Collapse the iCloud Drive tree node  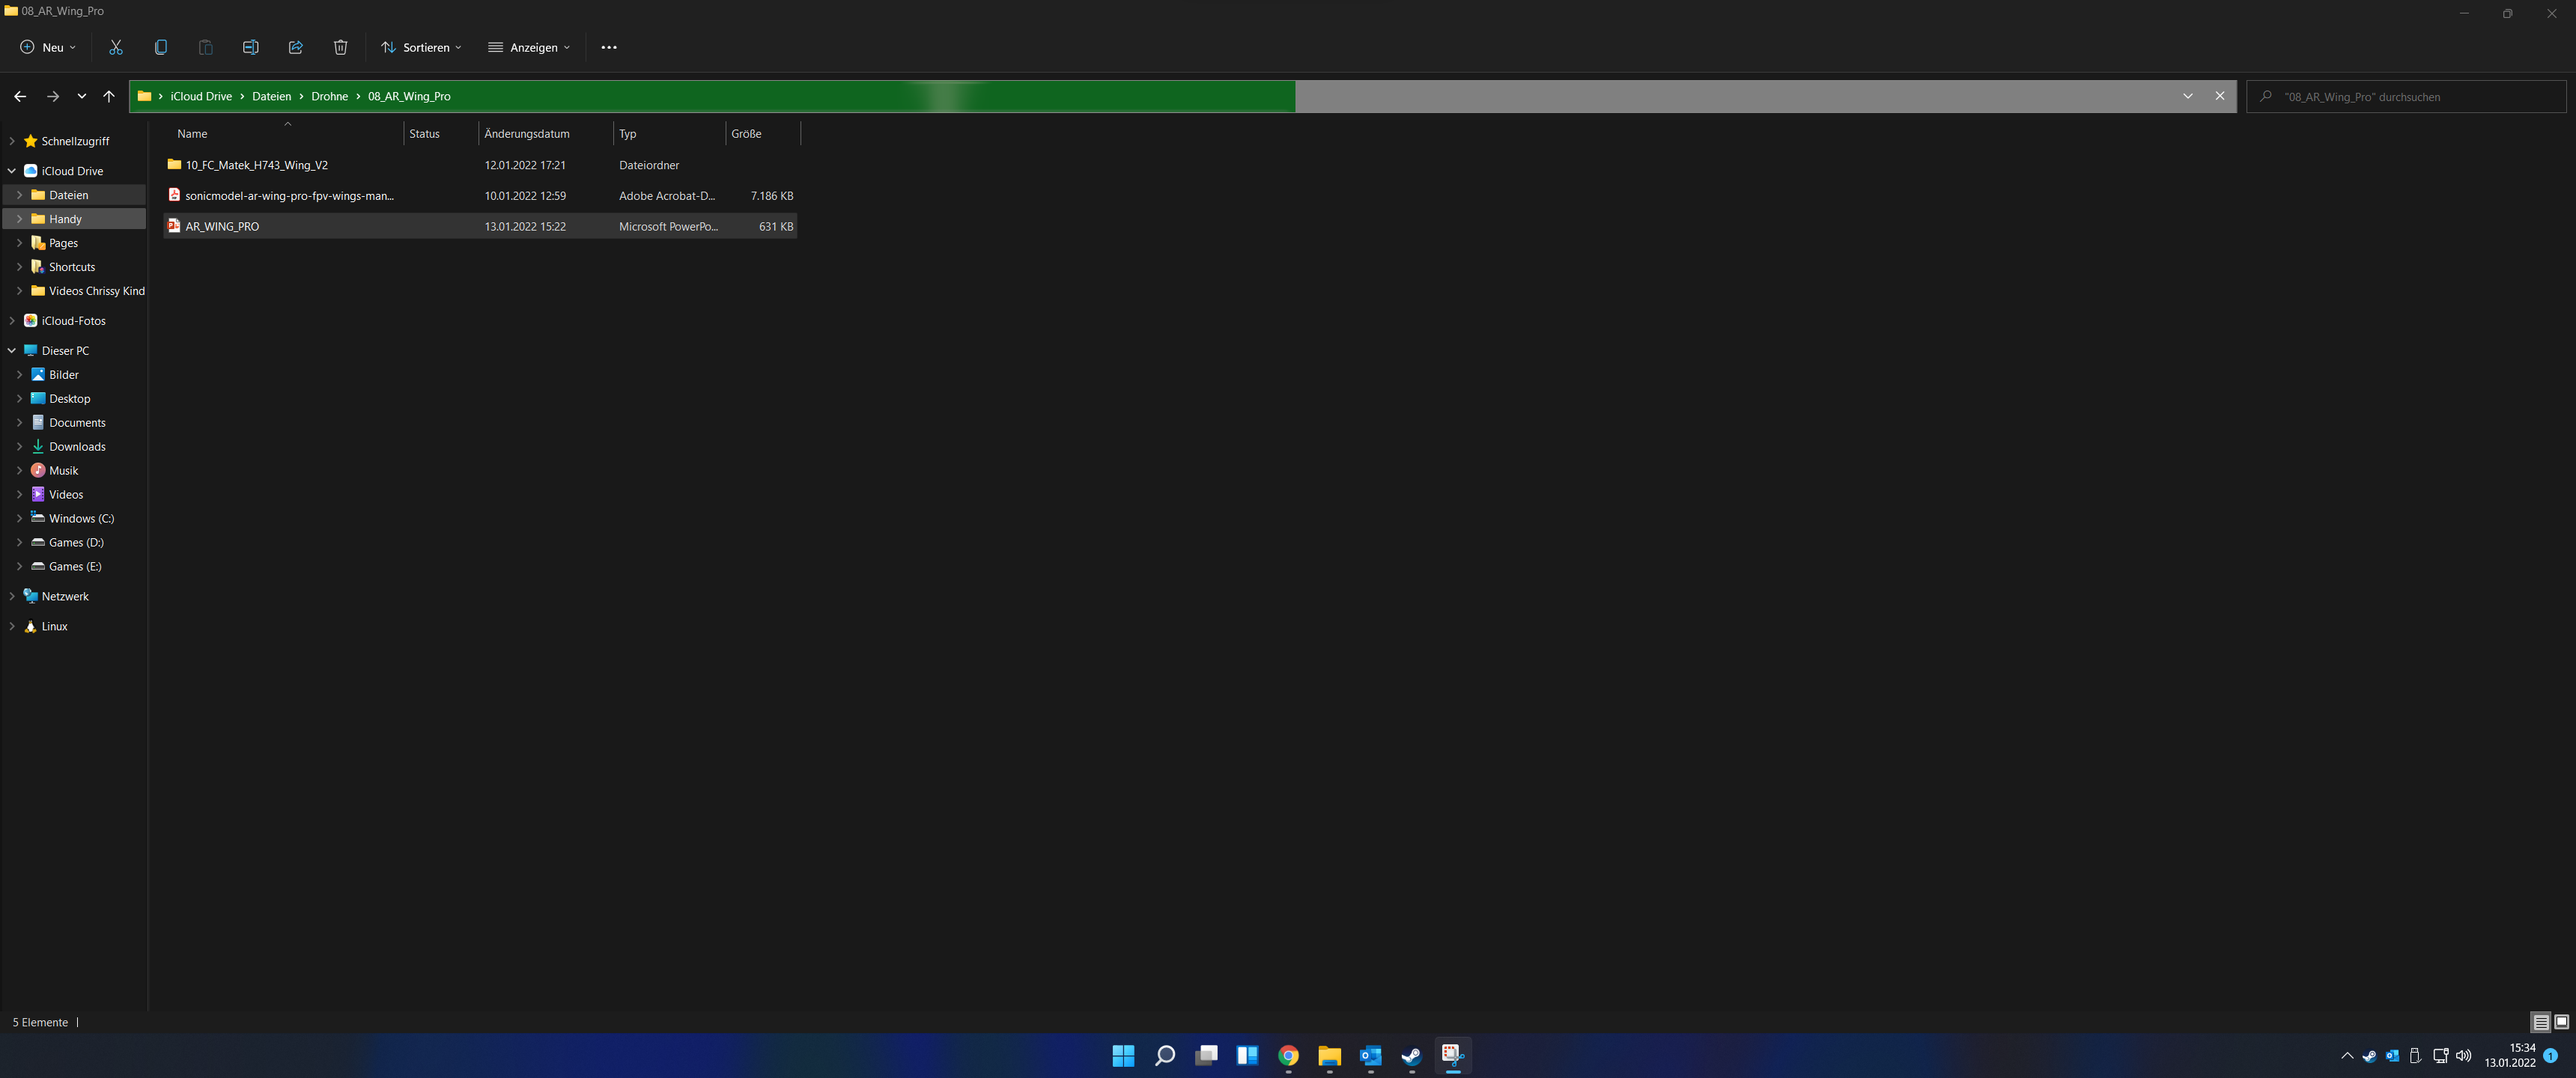(12, 171)
